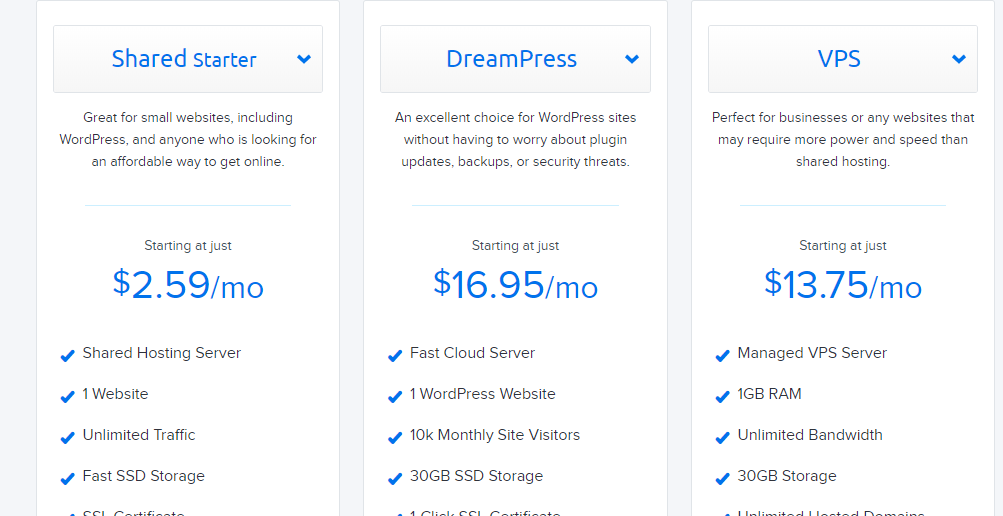Image resolution: width=1003 pixels, height=516 pixels.
Task: Click the Fast SSD Storage feature text
Action: click(x=143, y=476)
